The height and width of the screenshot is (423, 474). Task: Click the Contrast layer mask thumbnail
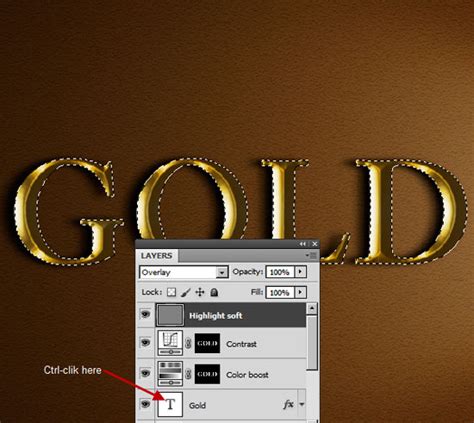tap(207, 343)
